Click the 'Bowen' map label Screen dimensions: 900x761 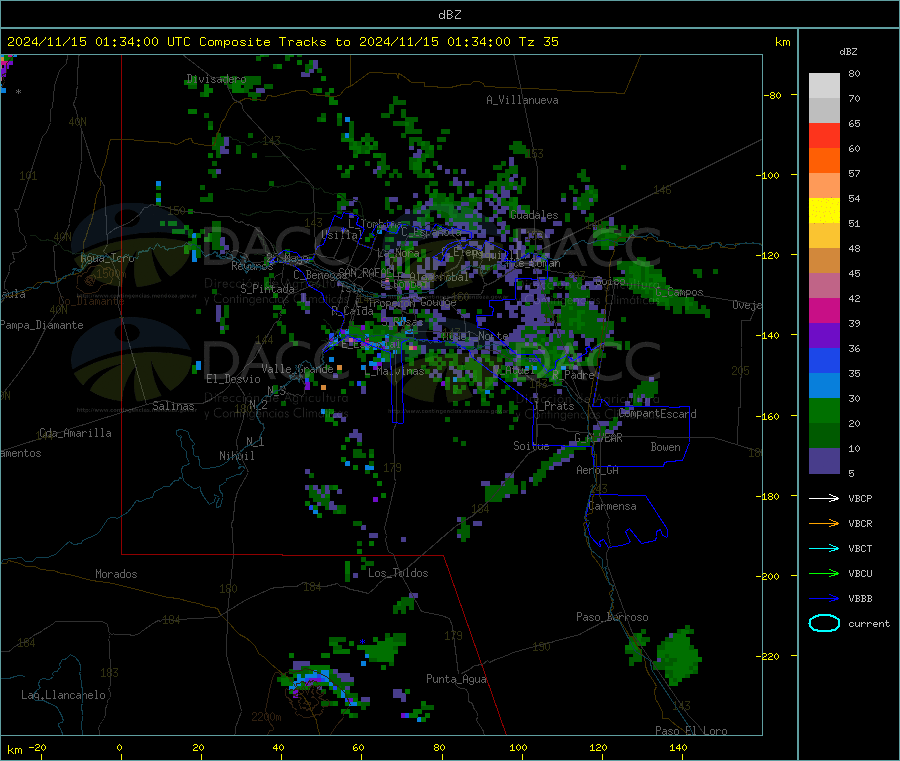665,447
